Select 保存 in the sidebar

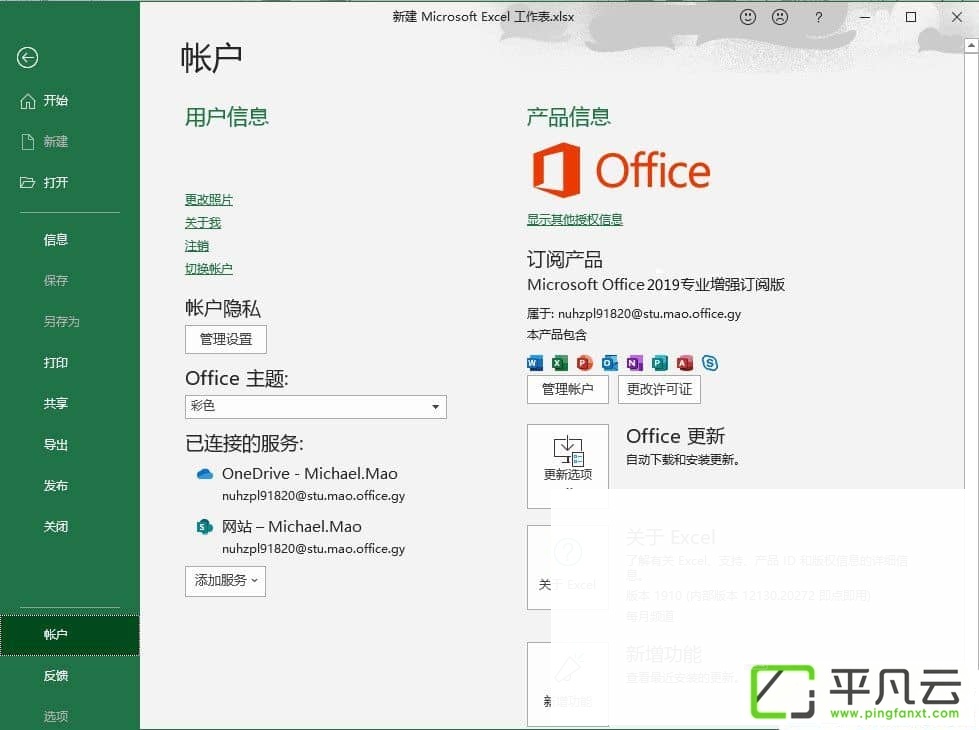(56, 280)
